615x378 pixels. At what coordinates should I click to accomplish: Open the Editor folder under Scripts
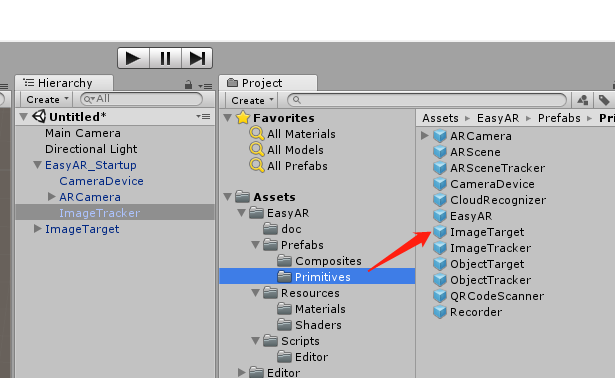coord(311,358)
